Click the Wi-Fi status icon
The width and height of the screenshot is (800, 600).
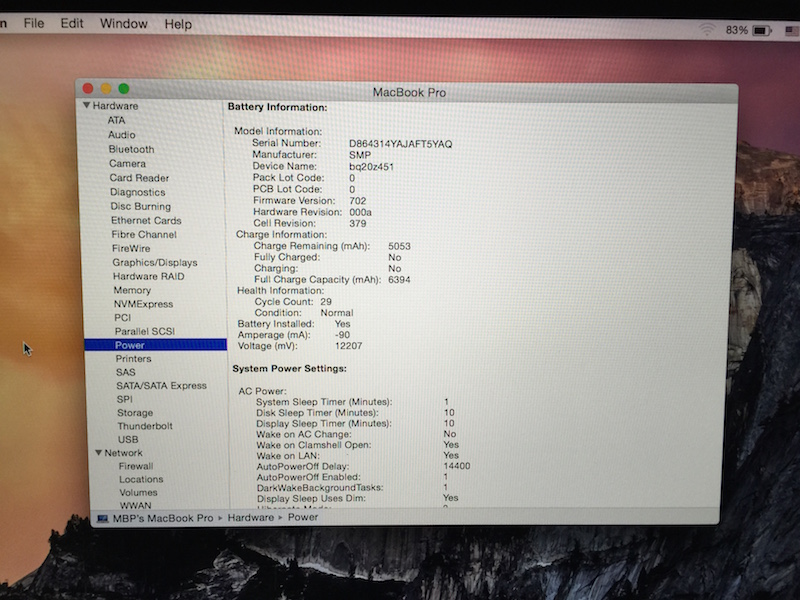(x=707, y=29)
